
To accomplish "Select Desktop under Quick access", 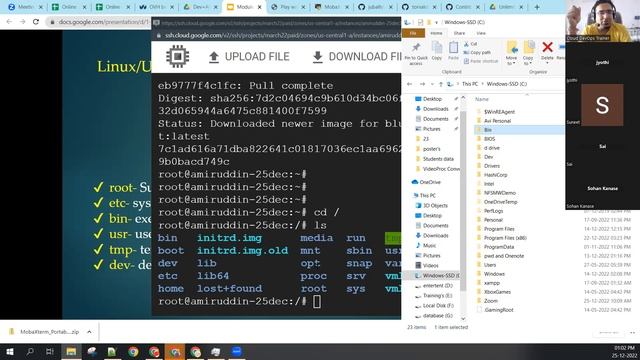I will coord(432,99).
